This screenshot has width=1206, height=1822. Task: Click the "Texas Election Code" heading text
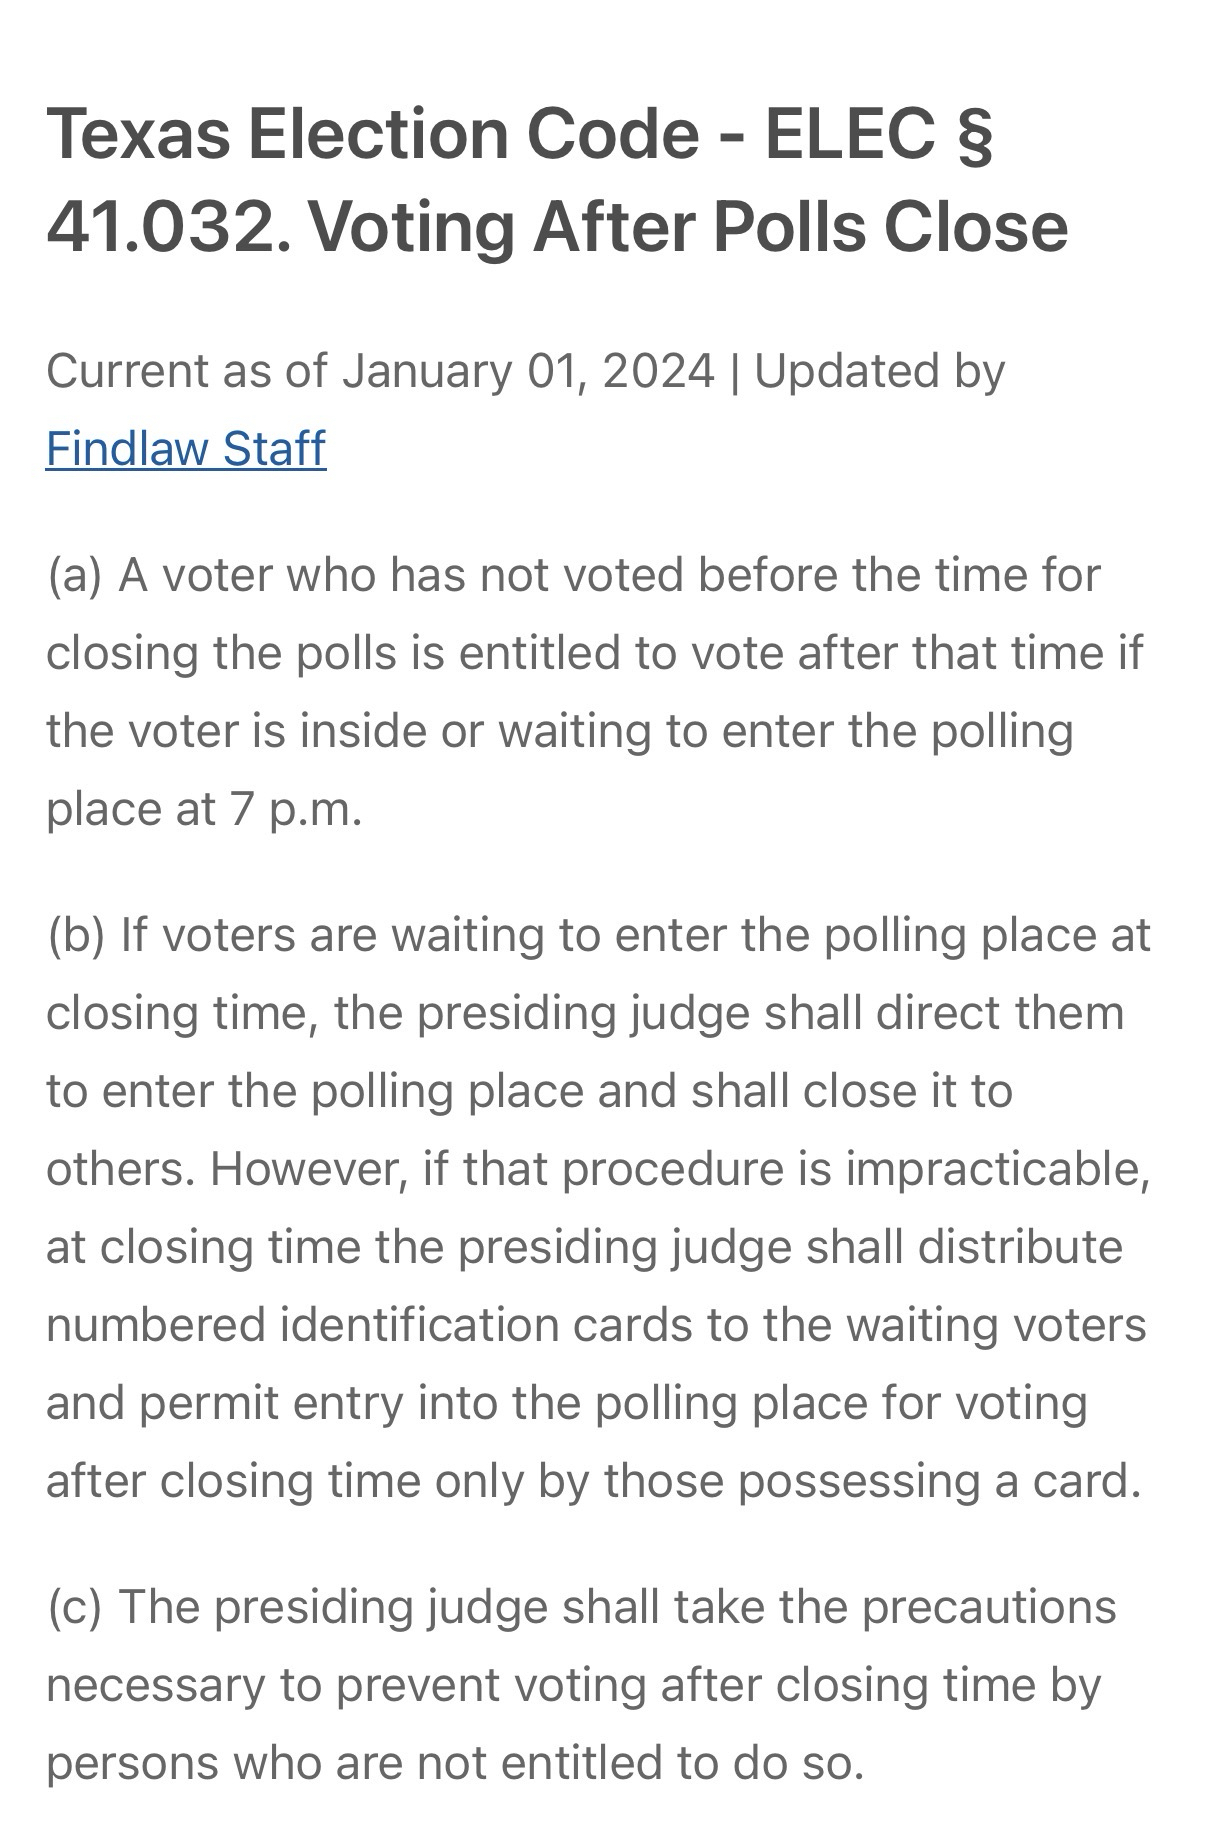tap(372, 134)
